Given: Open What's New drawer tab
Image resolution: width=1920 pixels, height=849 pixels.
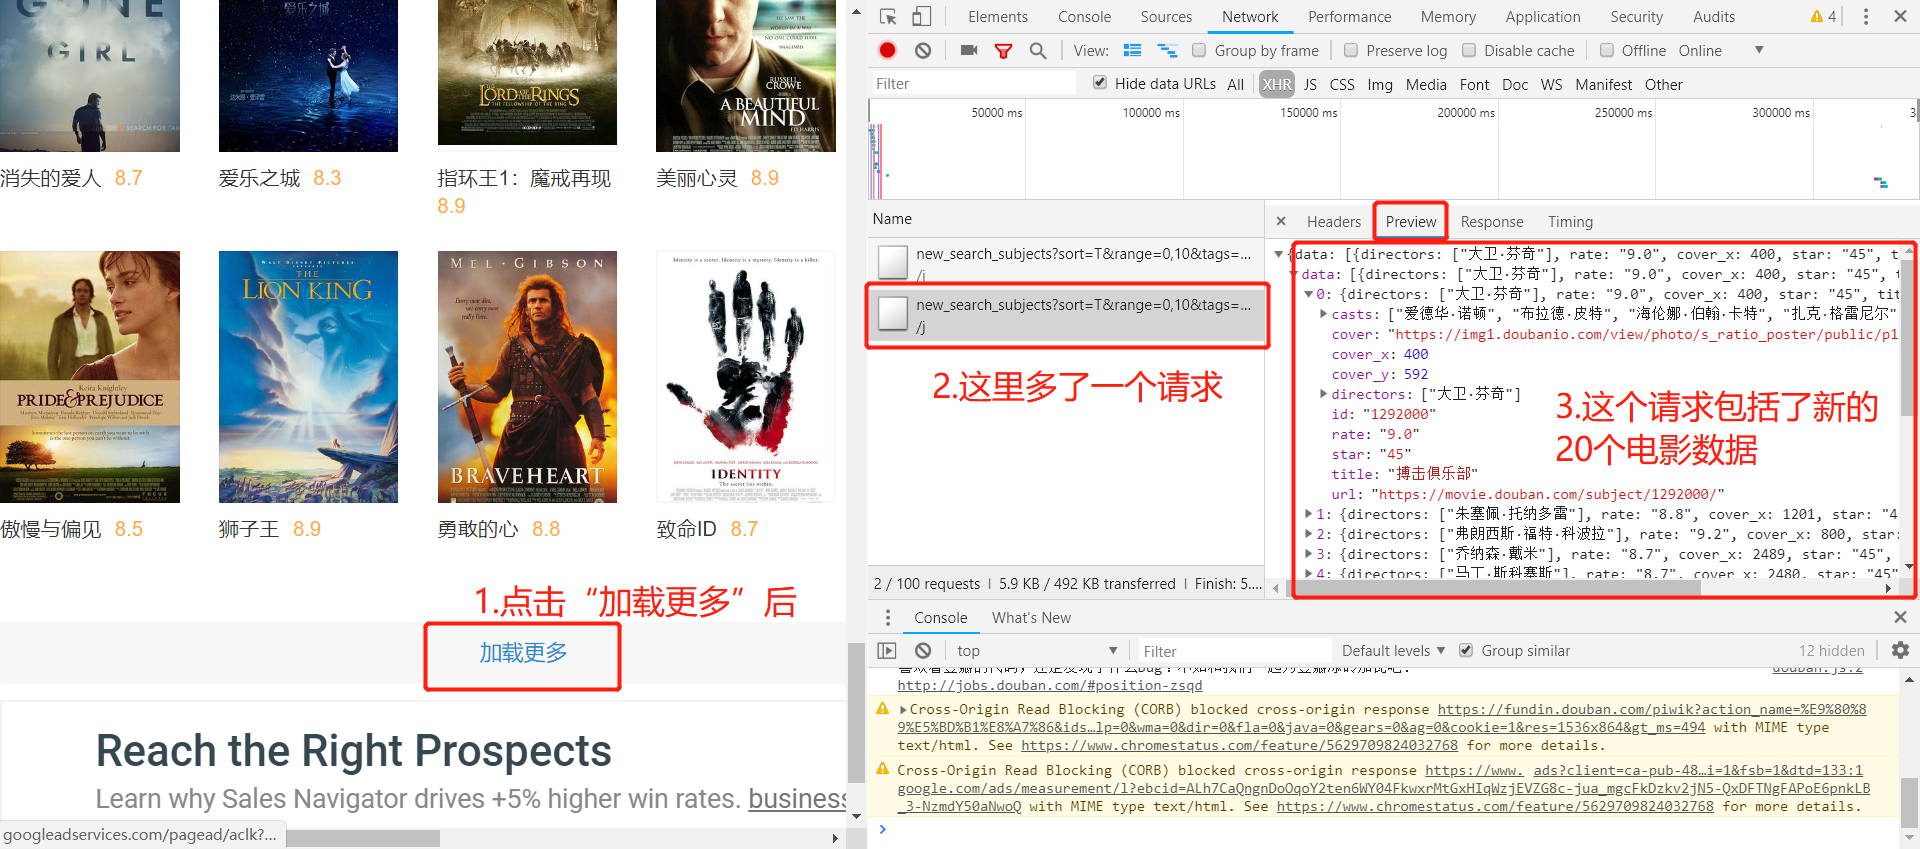Looking at the screenshot, I should (1031, 617).
